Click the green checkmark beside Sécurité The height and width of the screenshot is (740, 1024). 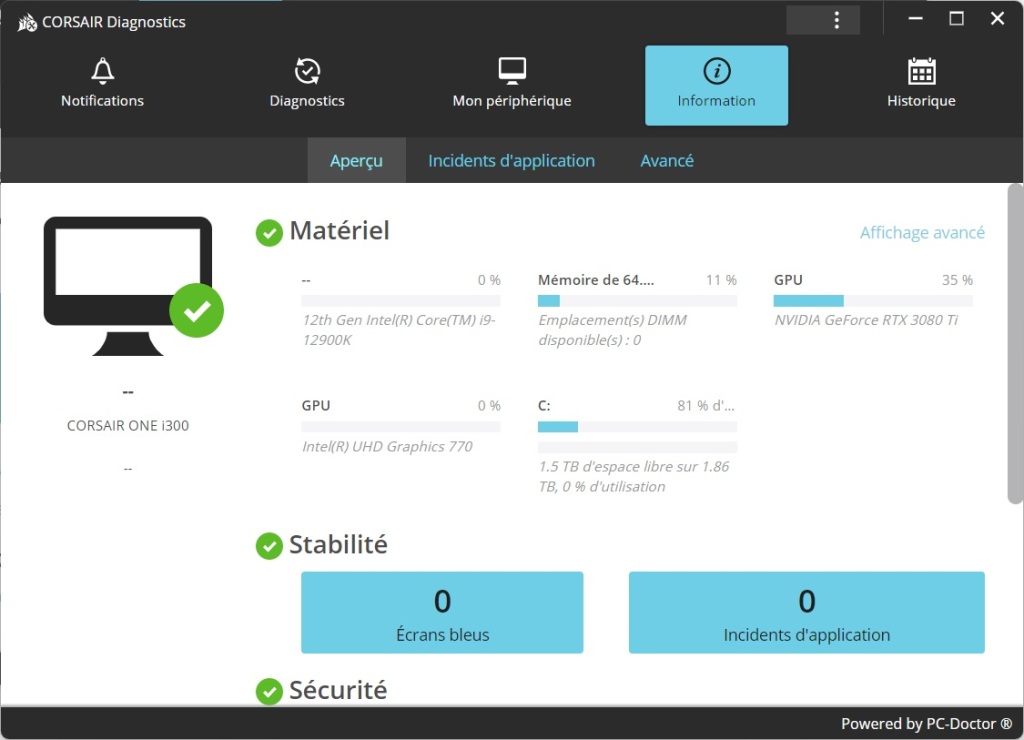coord(268,690)
